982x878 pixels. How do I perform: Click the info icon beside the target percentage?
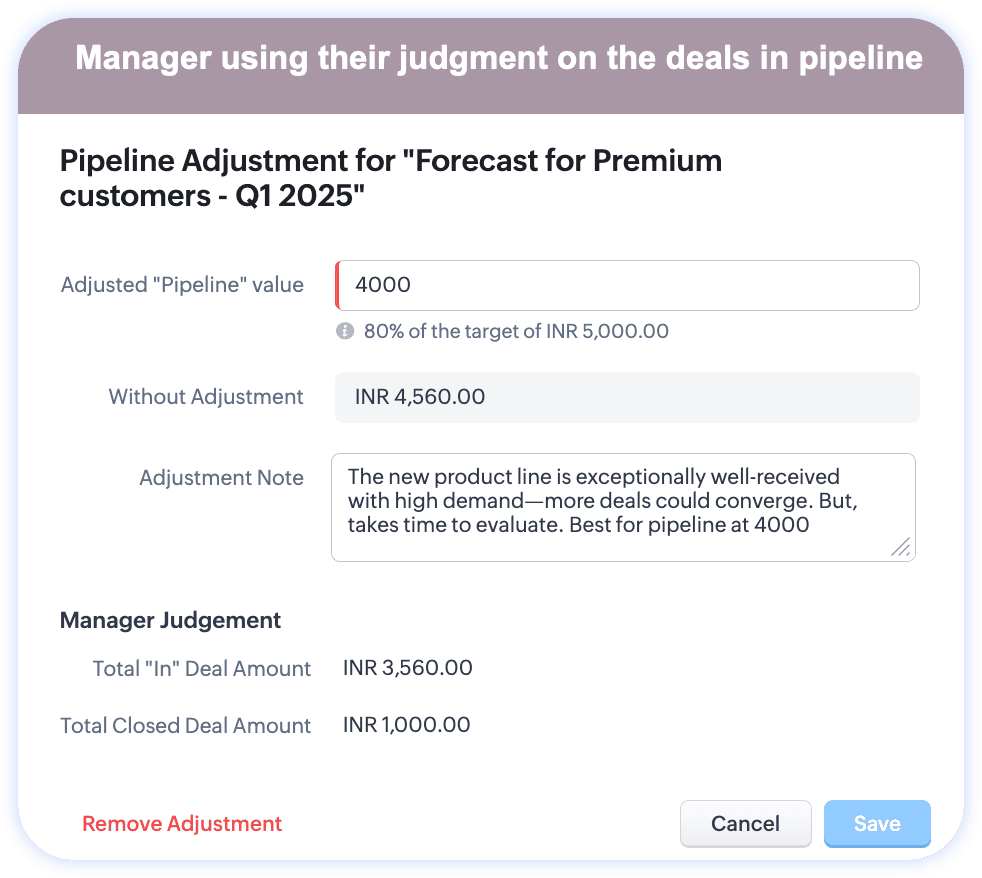(345, 331)
